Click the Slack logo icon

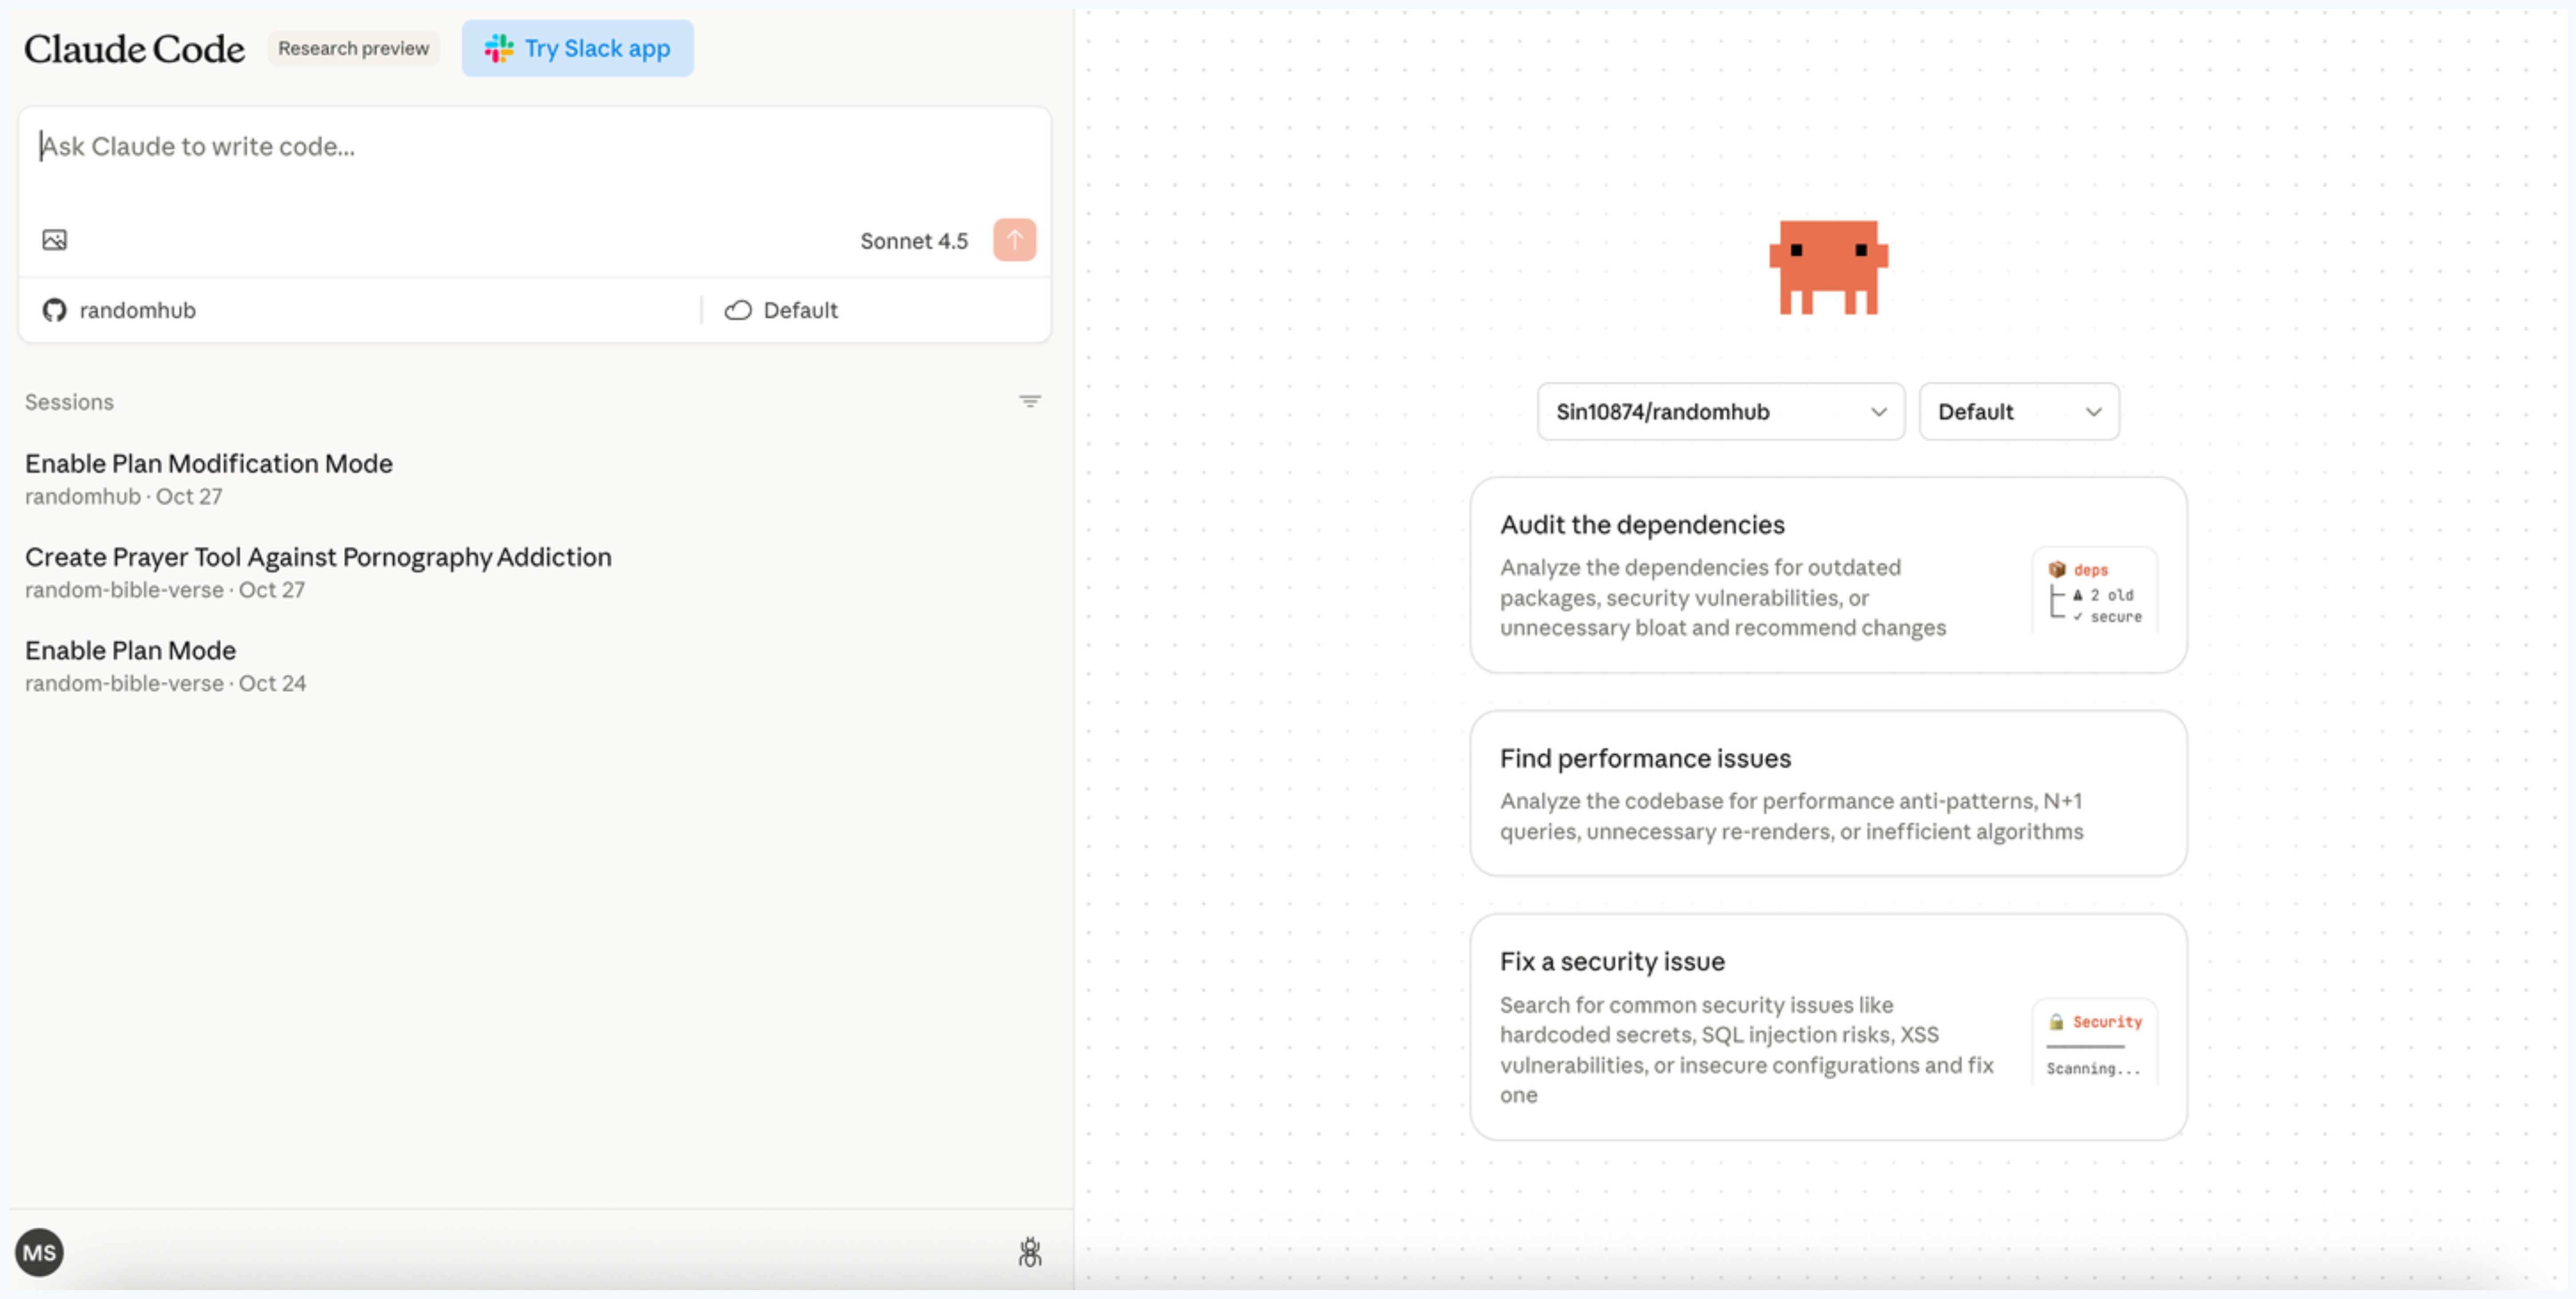coord(498,48)
